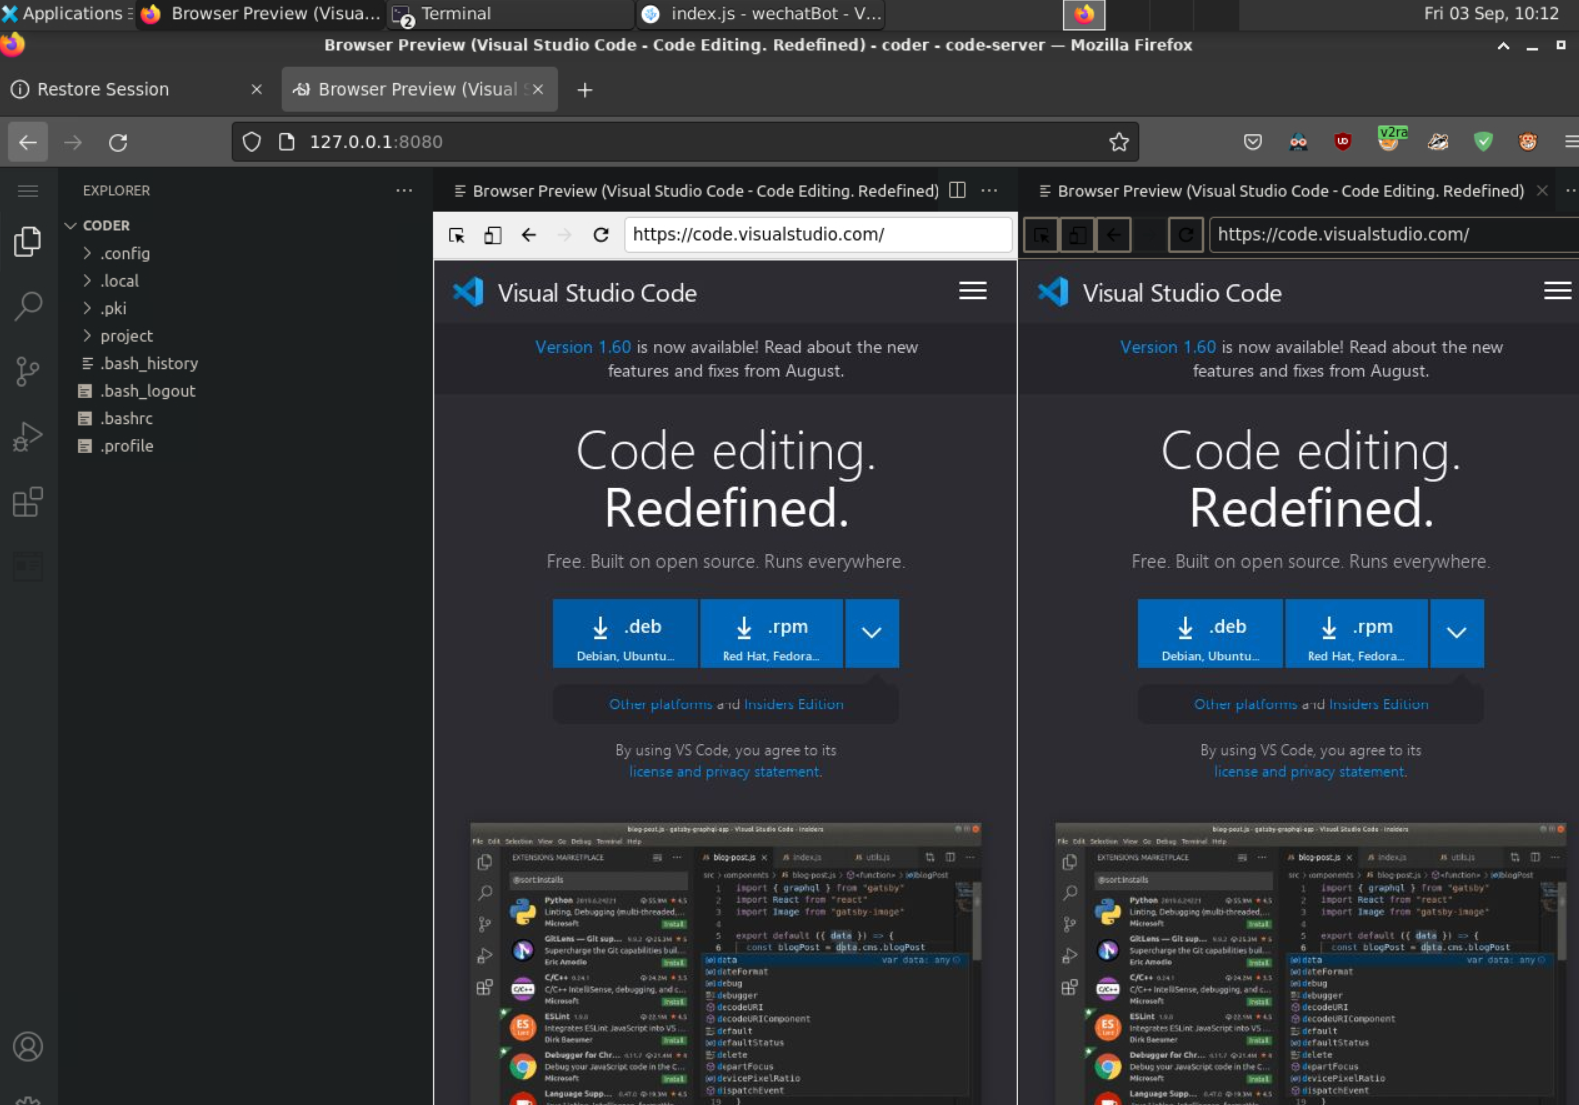The height and width of the screenshot is (1105, 1579).
Task: Open Insiders Edition link on left webpage
Action: [x=793, y=704]
